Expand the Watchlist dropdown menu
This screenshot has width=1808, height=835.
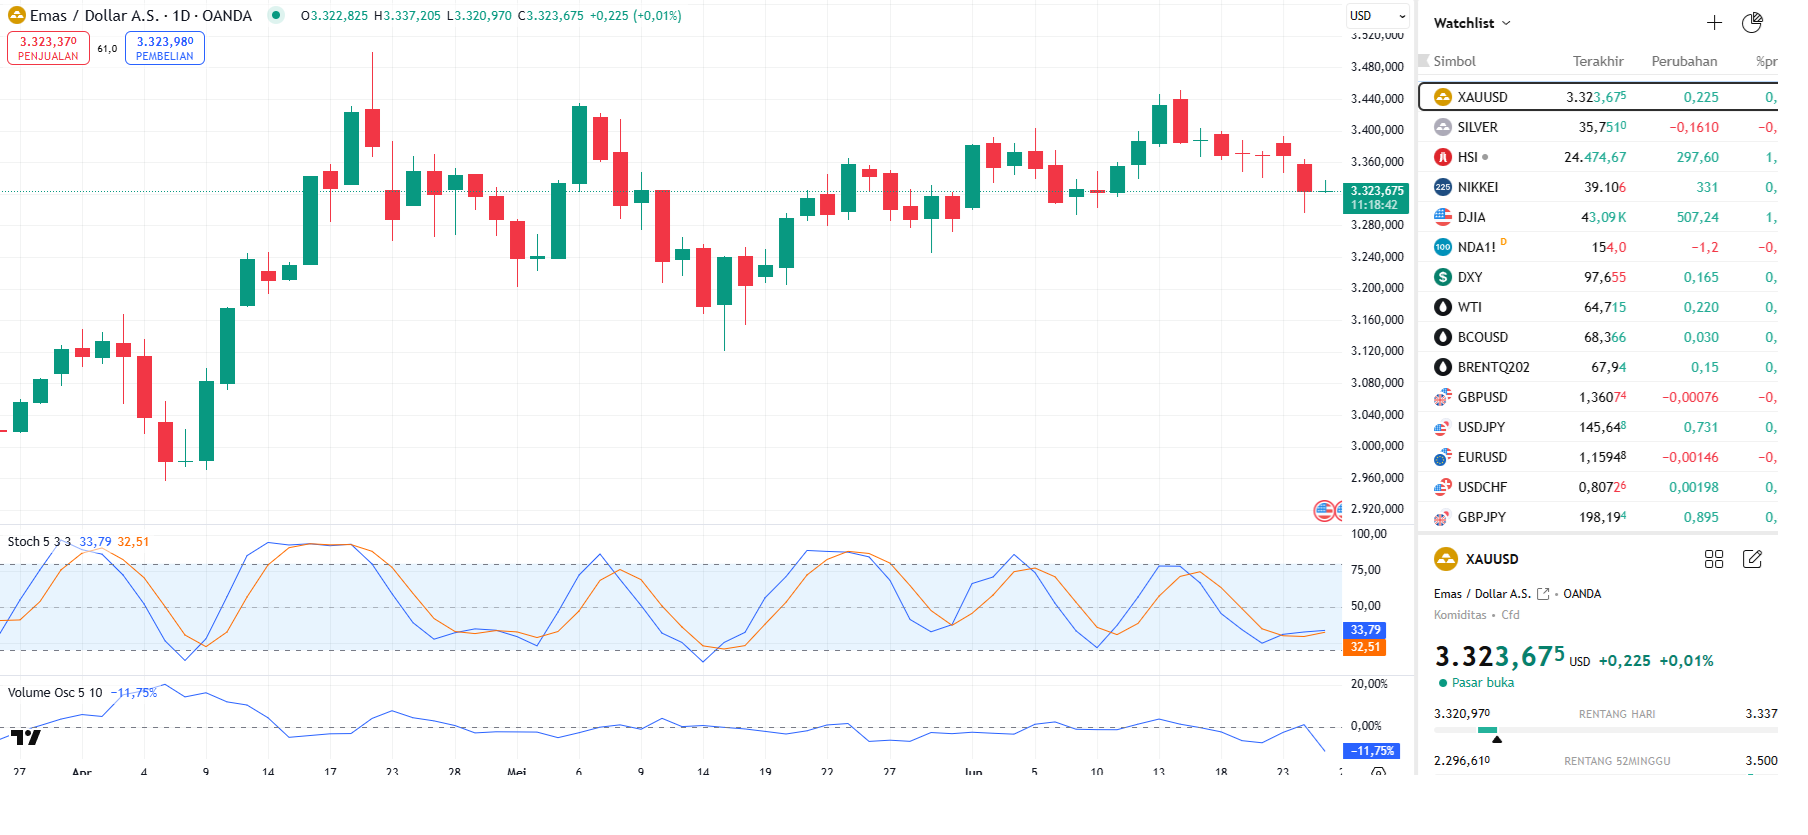pos(1472,23)
